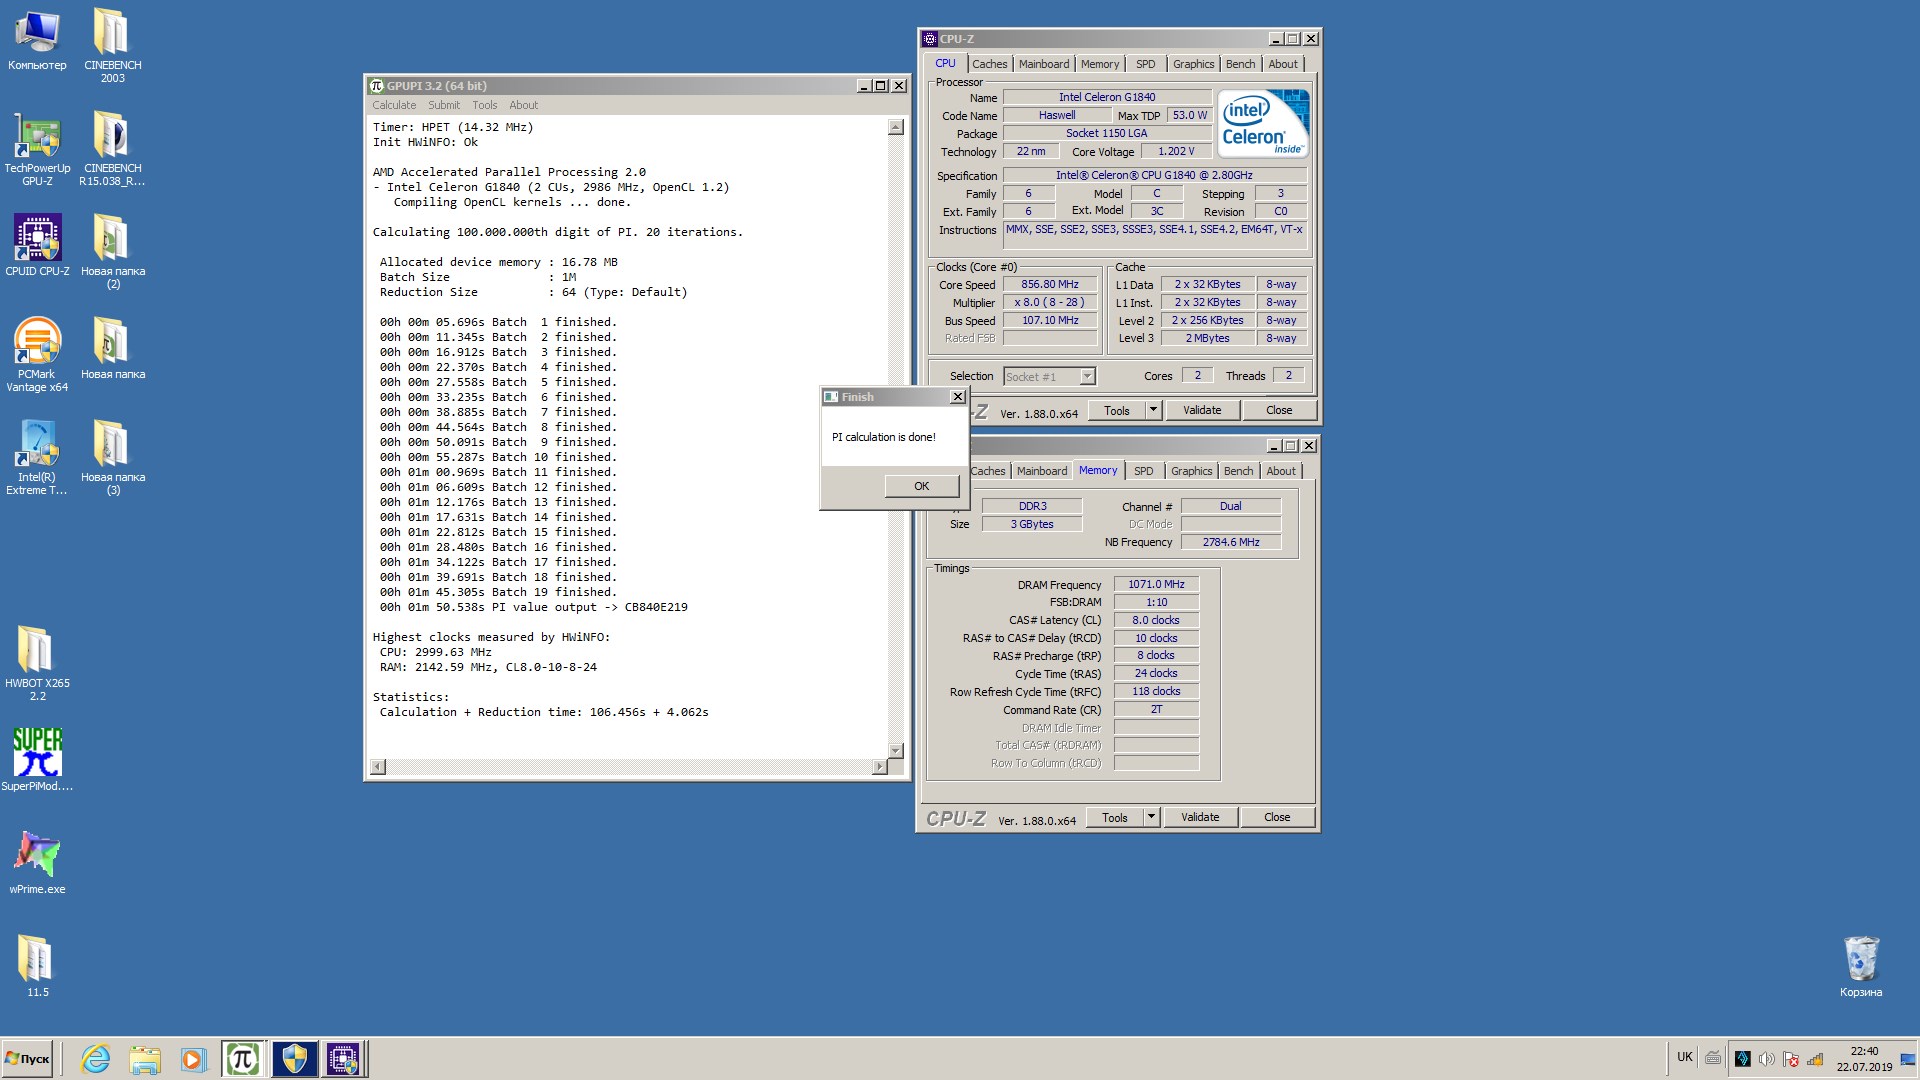Click Validate in upper CPU-Z window

1202,410
